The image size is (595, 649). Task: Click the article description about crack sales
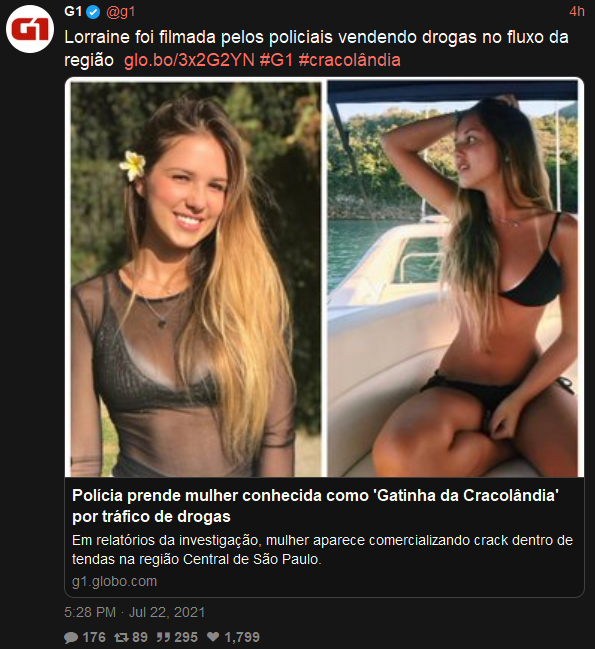pos(322,550)
